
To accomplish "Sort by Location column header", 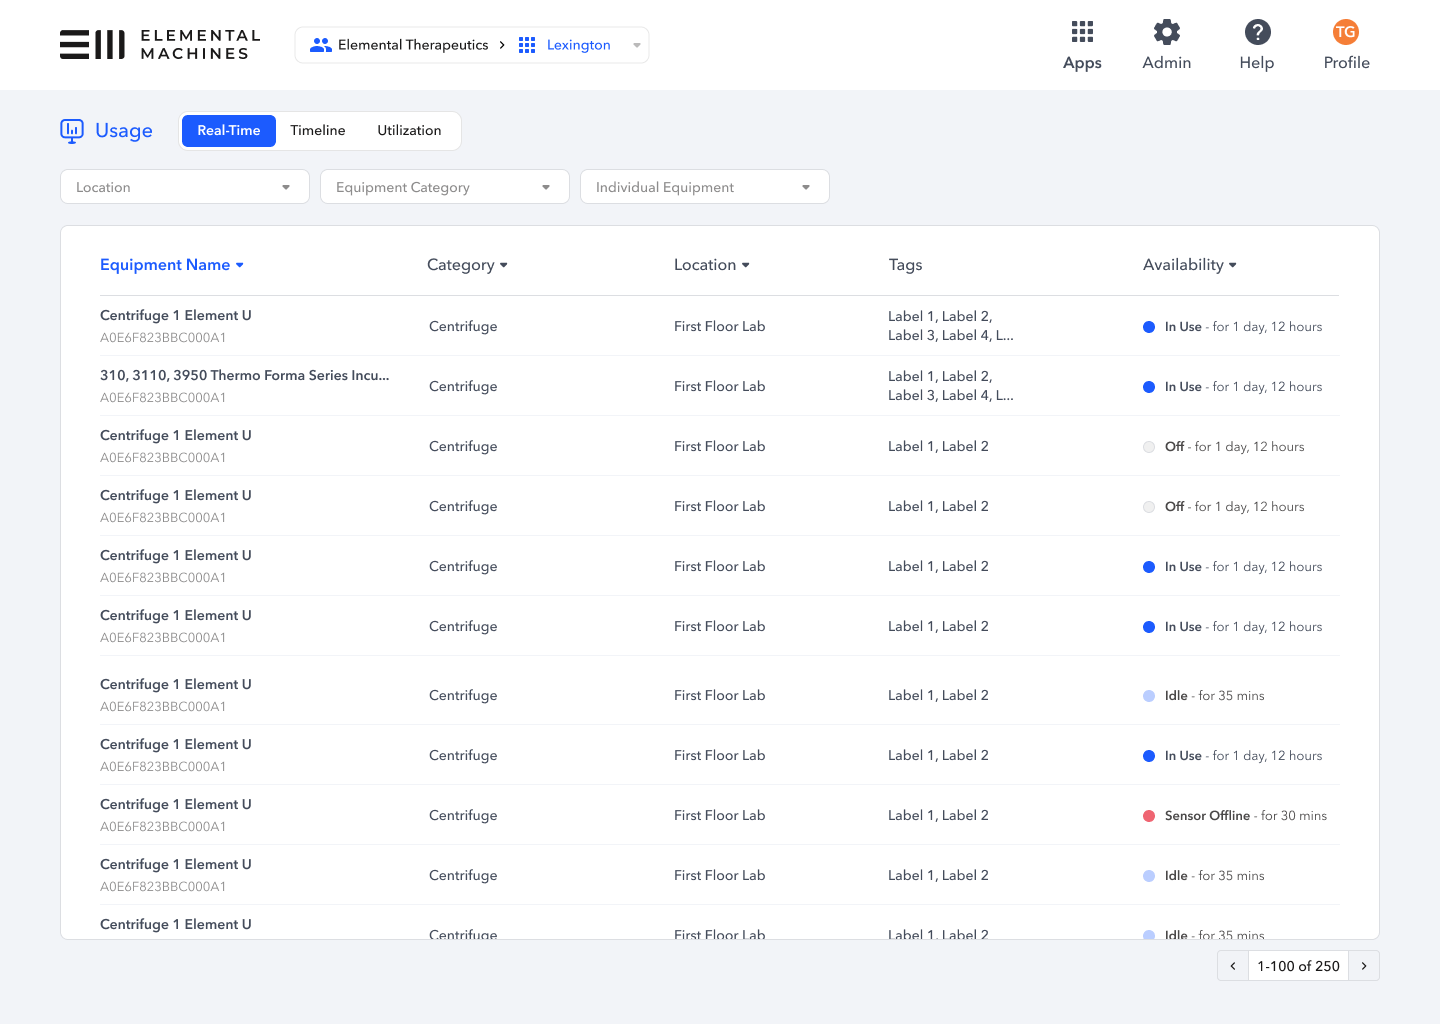I will pyautogui.click(x=712, y=265).
